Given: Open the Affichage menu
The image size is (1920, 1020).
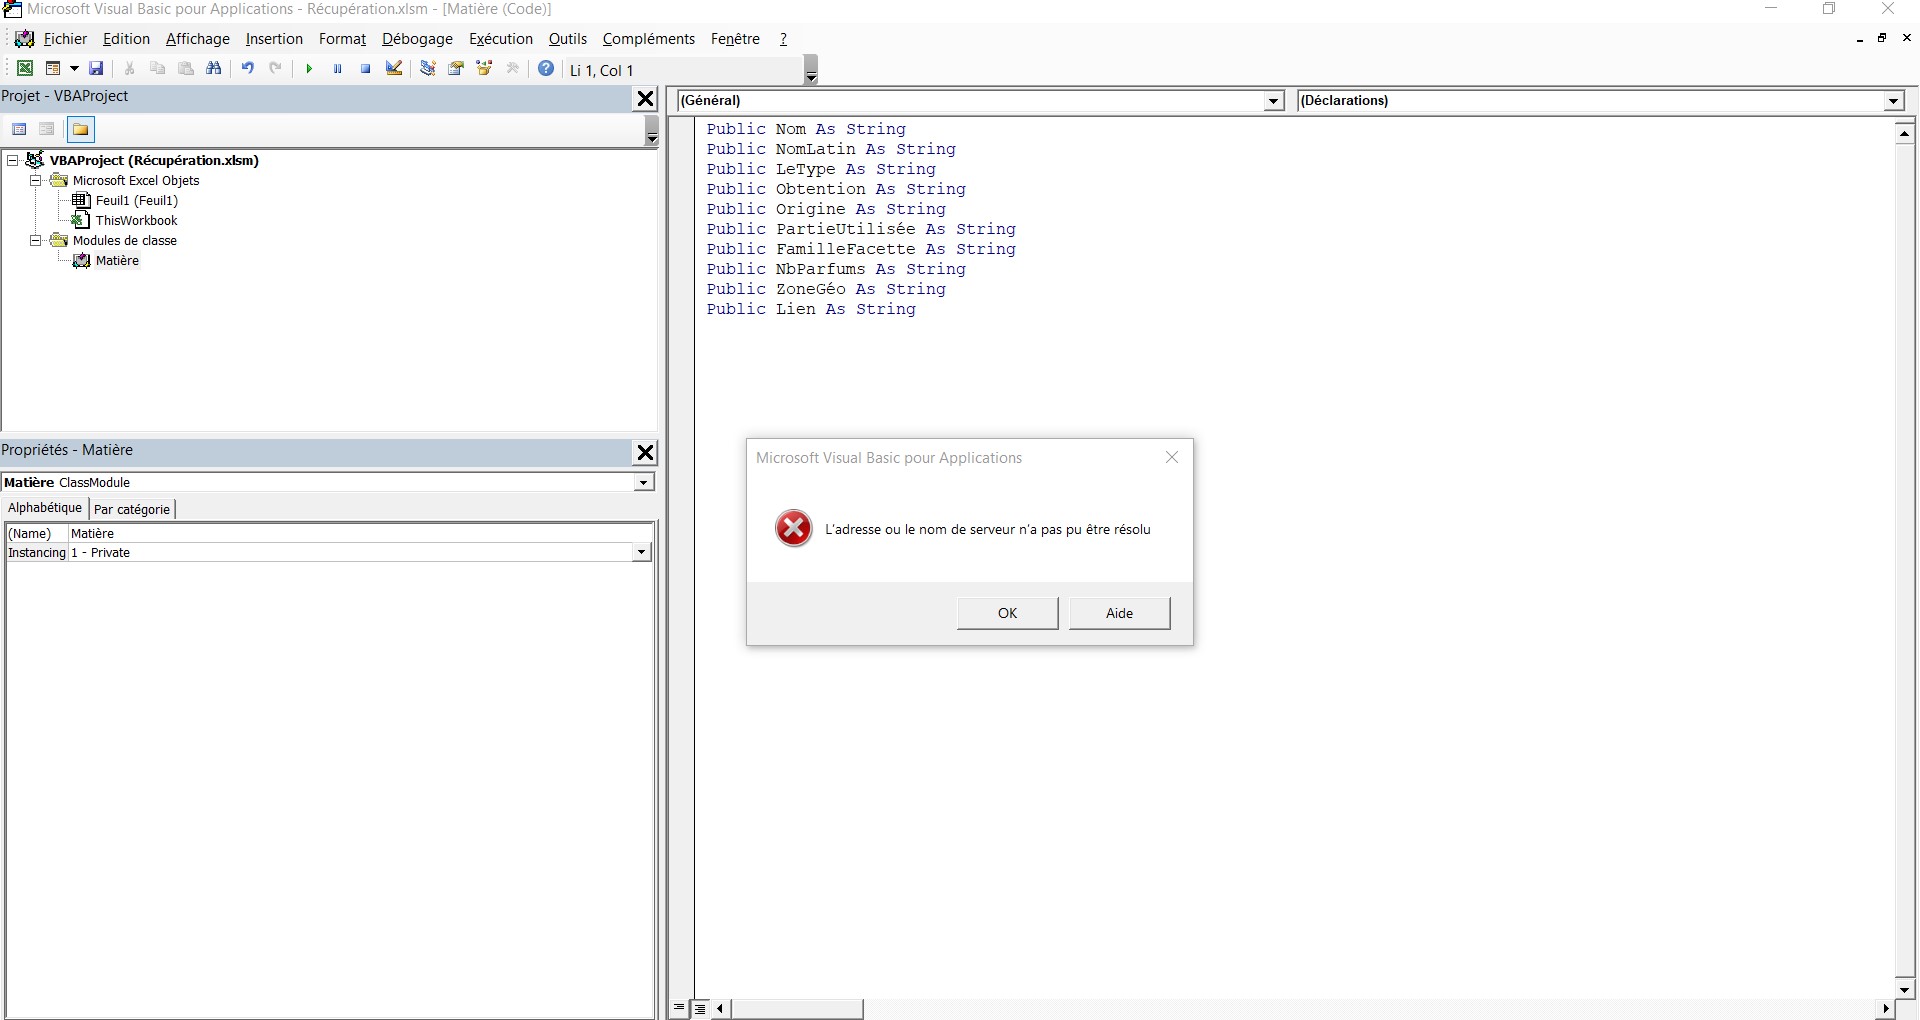Looking at the screenshot, I should 197,39.
